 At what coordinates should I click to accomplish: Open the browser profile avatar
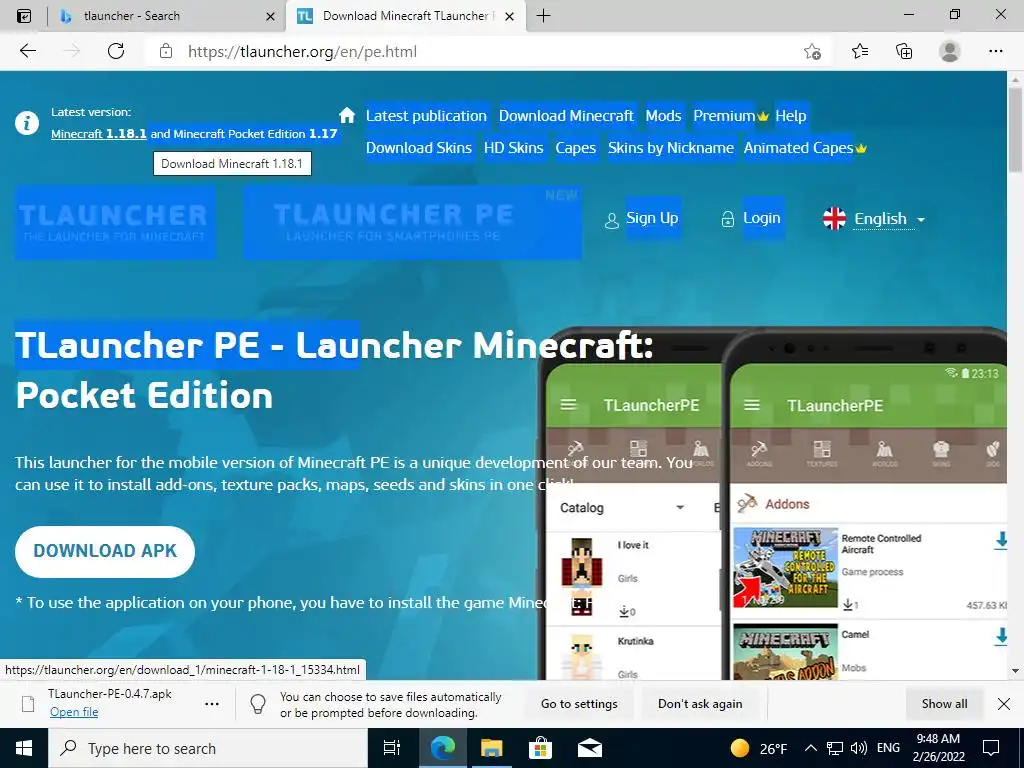[950, 51]
